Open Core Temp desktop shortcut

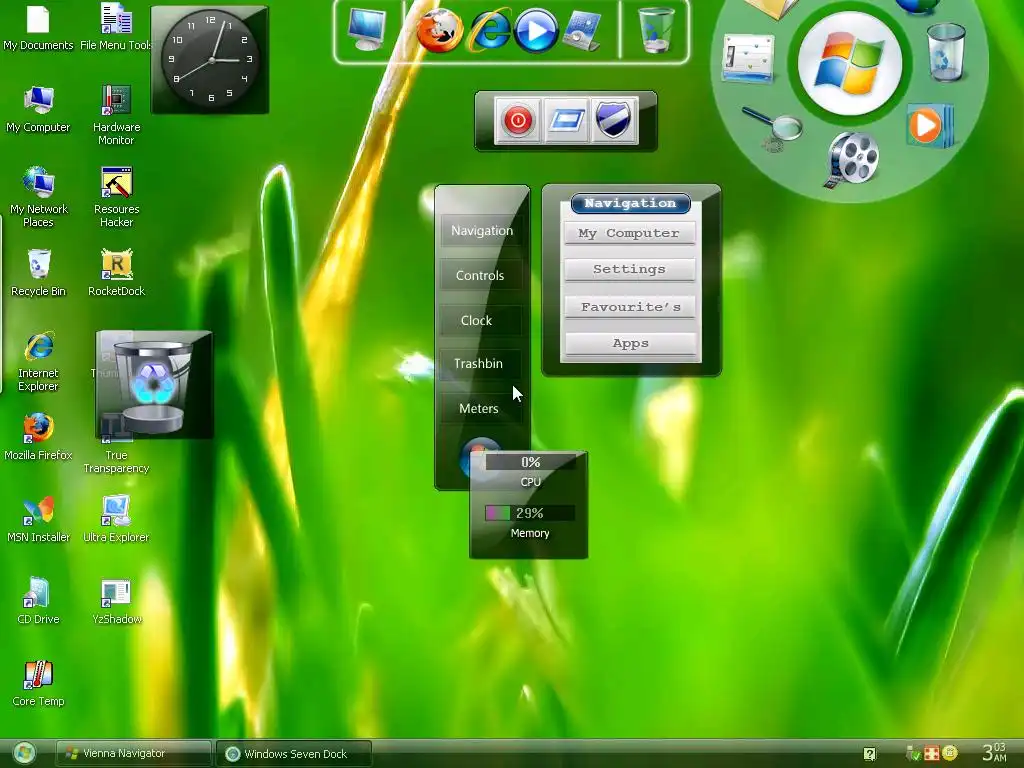(x=38, y=683)
